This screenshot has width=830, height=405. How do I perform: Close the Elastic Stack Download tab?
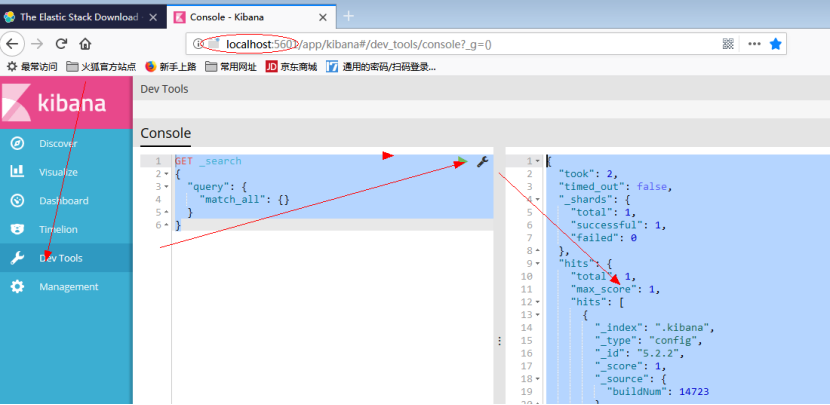coord(153,17)
